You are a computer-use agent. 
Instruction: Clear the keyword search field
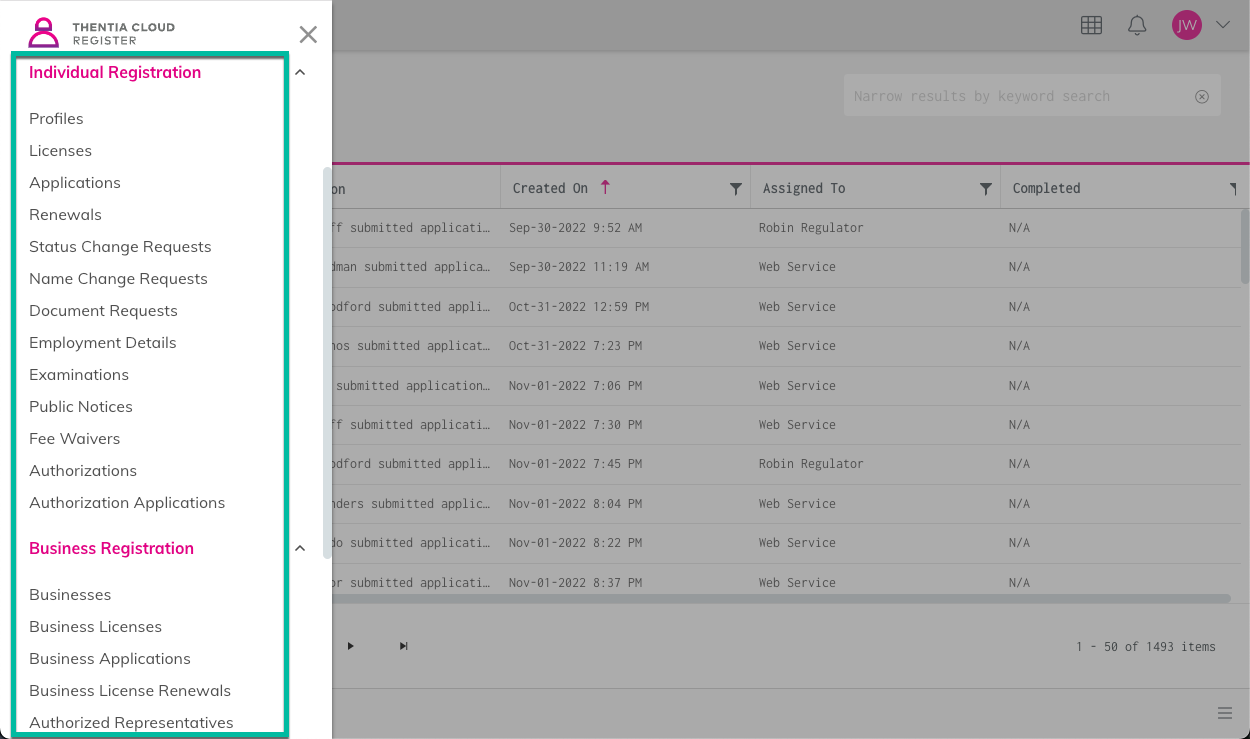point(1202,97)
